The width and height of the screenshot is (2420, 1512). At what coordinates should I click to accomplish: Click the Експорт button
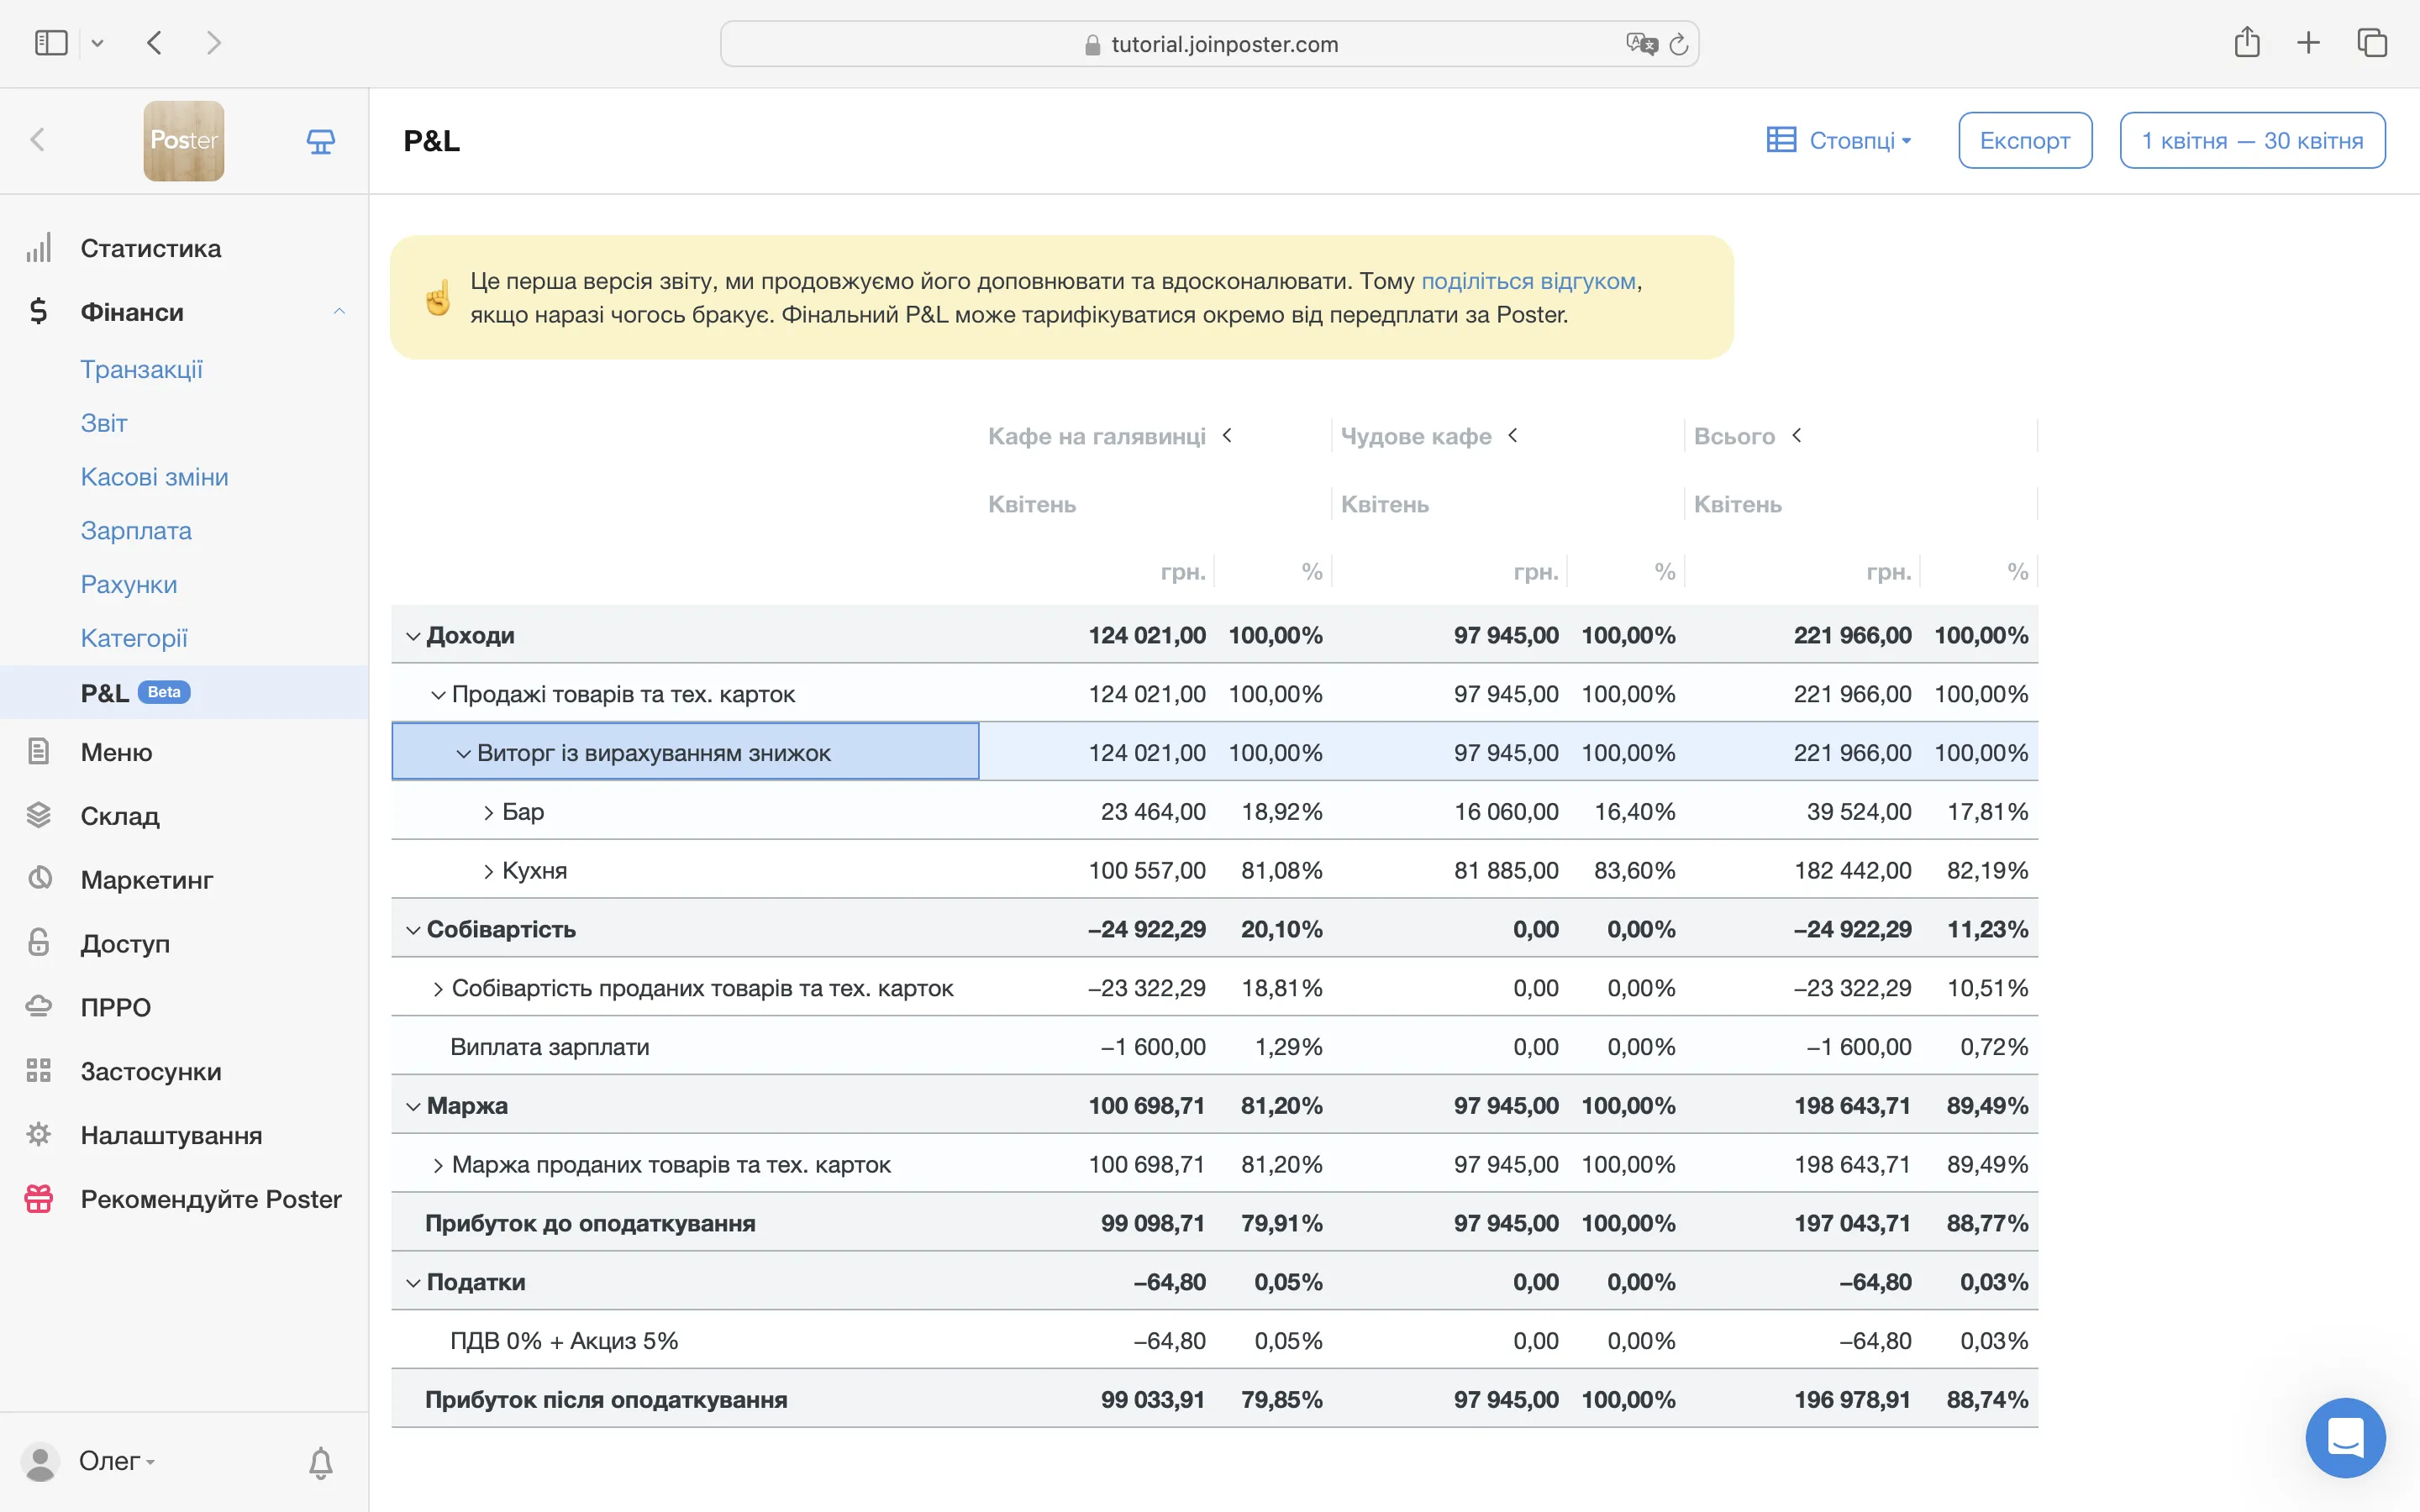[2024, 141]
